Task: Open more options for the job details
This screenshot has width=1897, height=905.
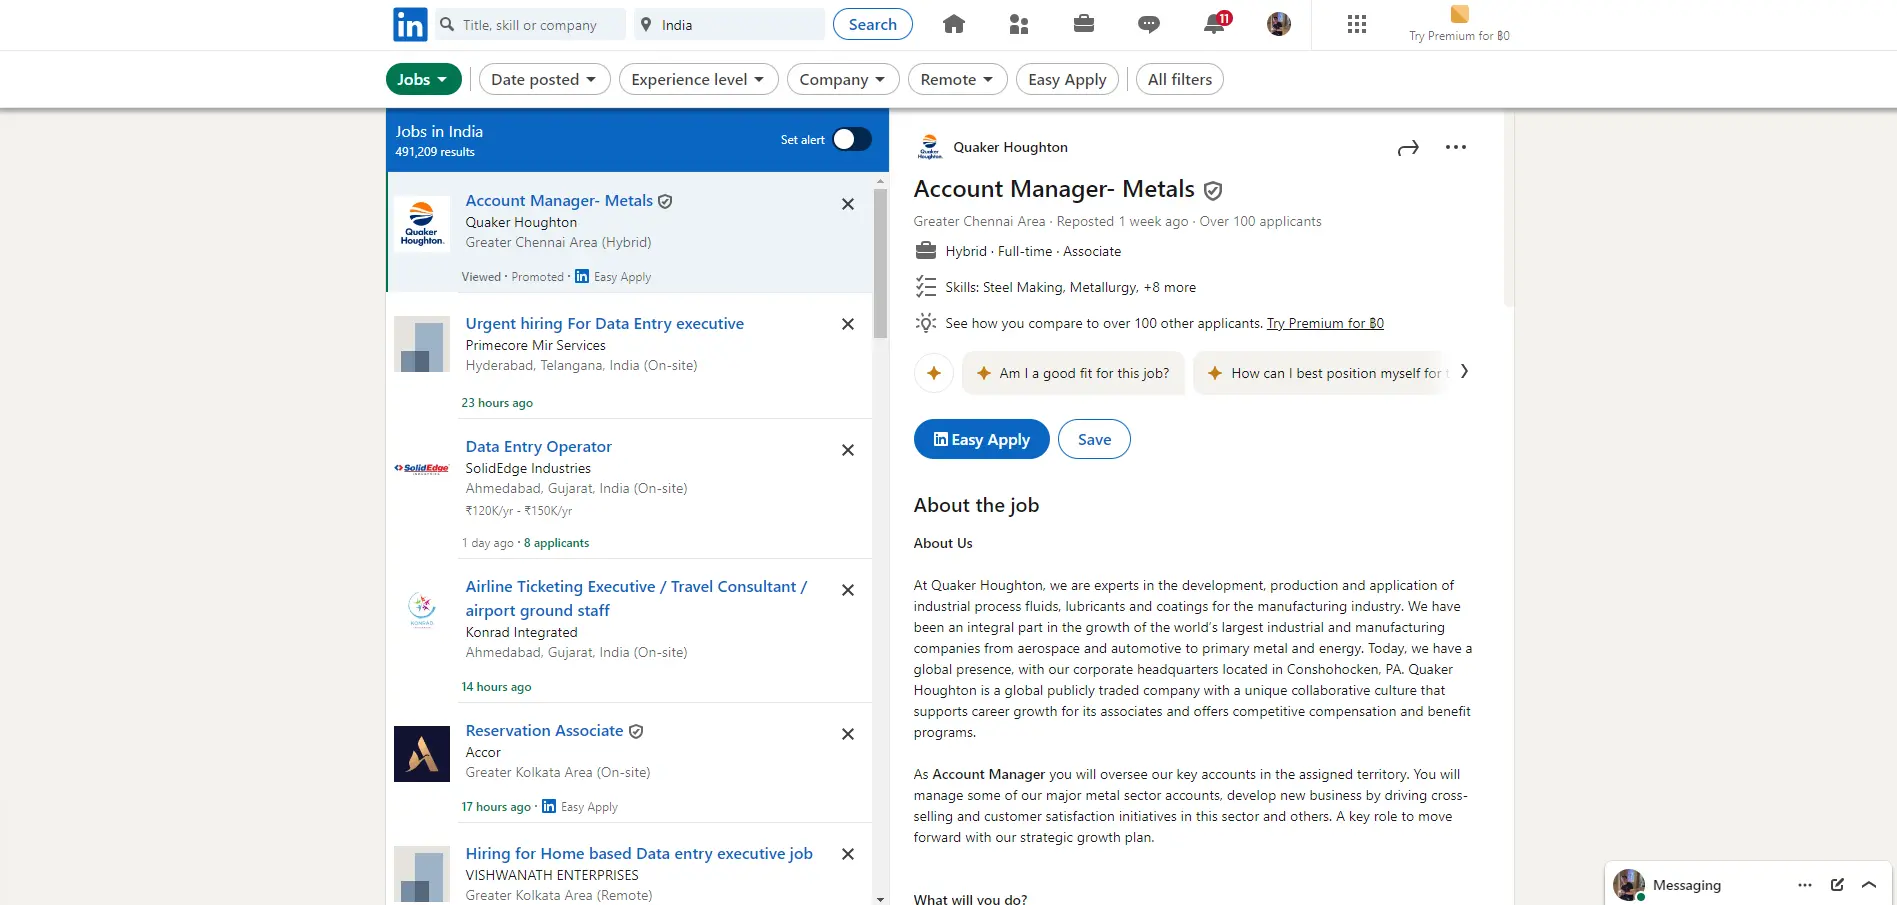Action: coord(1456,147)
